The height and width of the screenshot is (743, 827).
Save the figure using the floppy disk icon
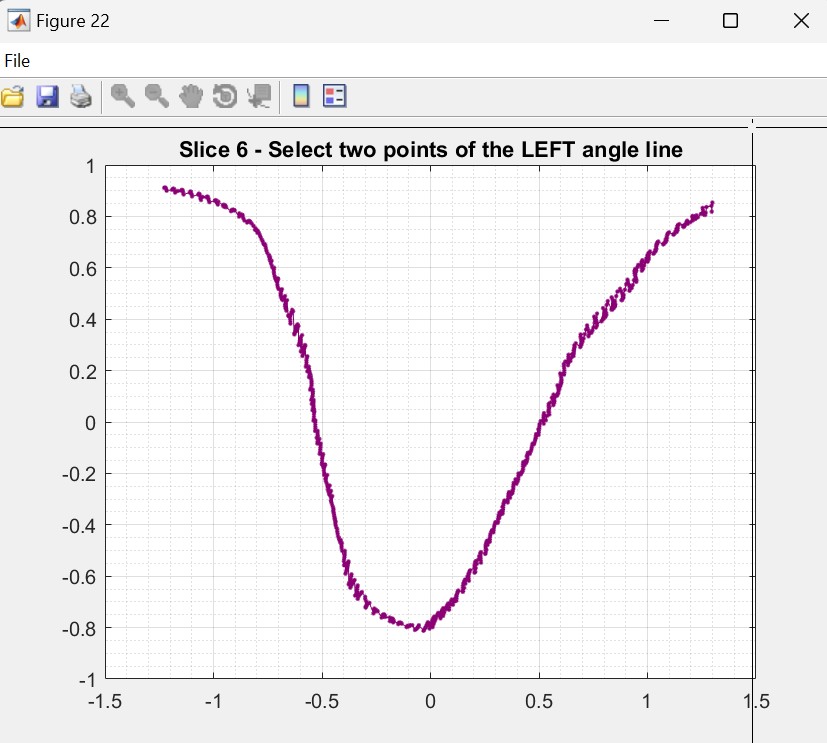47,96
